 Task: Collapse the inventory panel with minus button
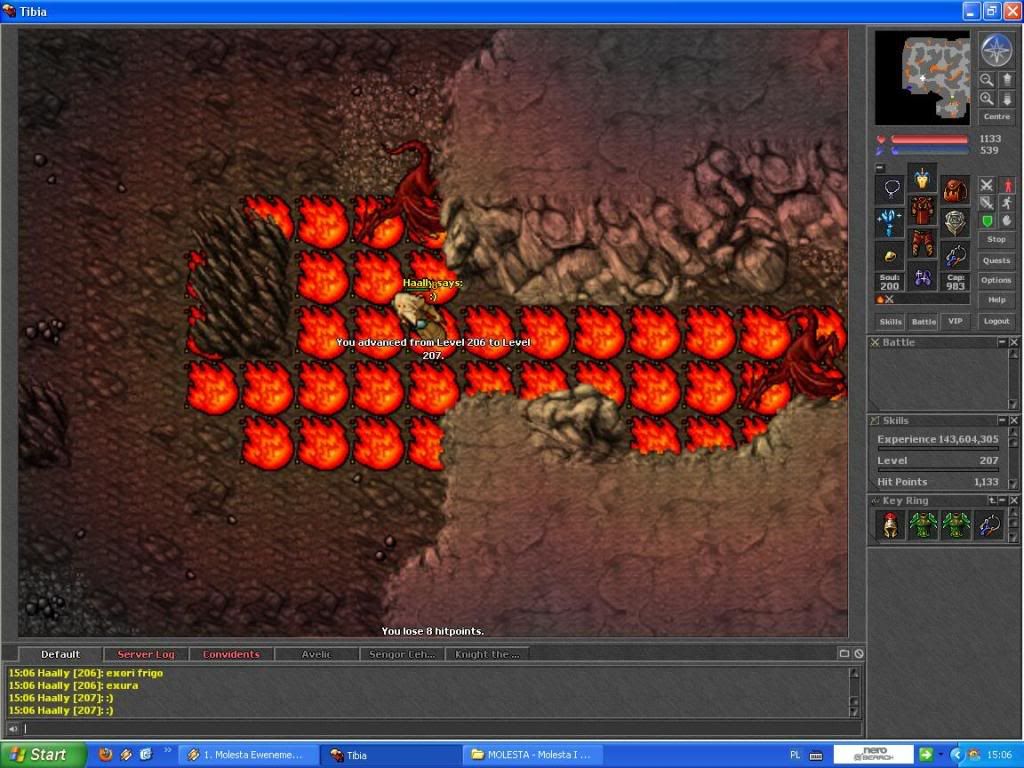(880, 168)
